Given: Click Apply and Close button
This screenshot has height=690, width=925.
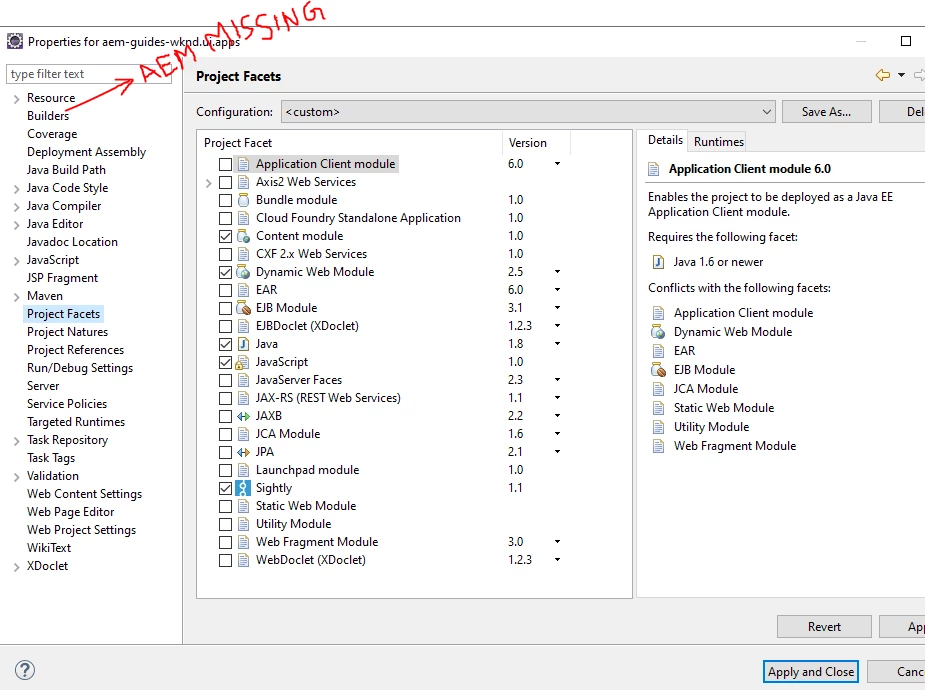Looking at the screenshot, I should 811,672.
